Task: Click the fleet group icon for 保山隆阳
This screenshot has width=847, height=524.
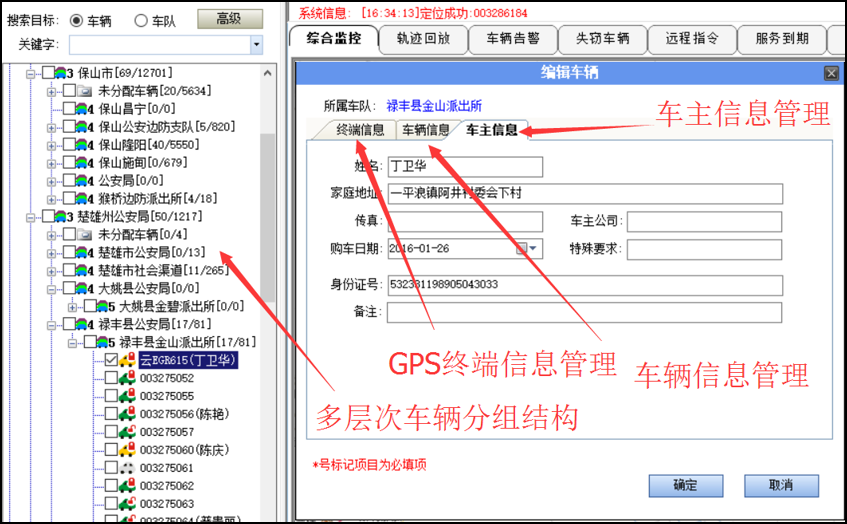Action: tap(84, 145)
